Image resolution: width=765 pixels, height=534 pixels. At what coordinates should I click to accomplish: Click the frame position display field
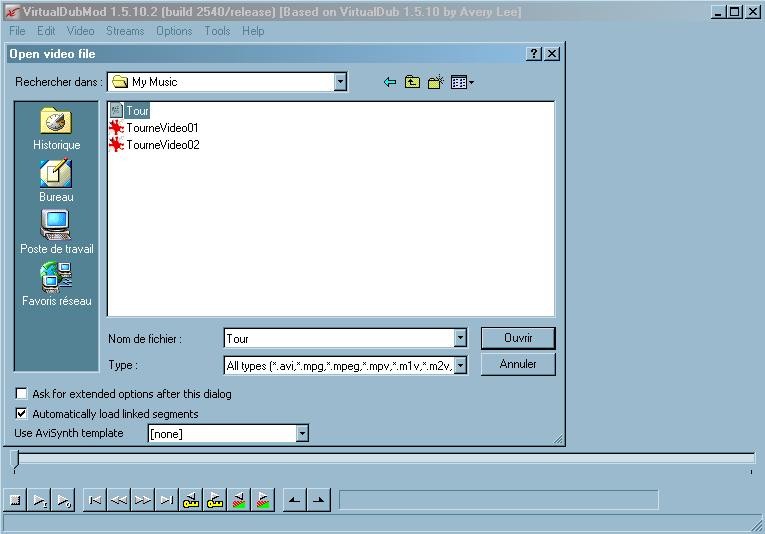tap(499, 500)
